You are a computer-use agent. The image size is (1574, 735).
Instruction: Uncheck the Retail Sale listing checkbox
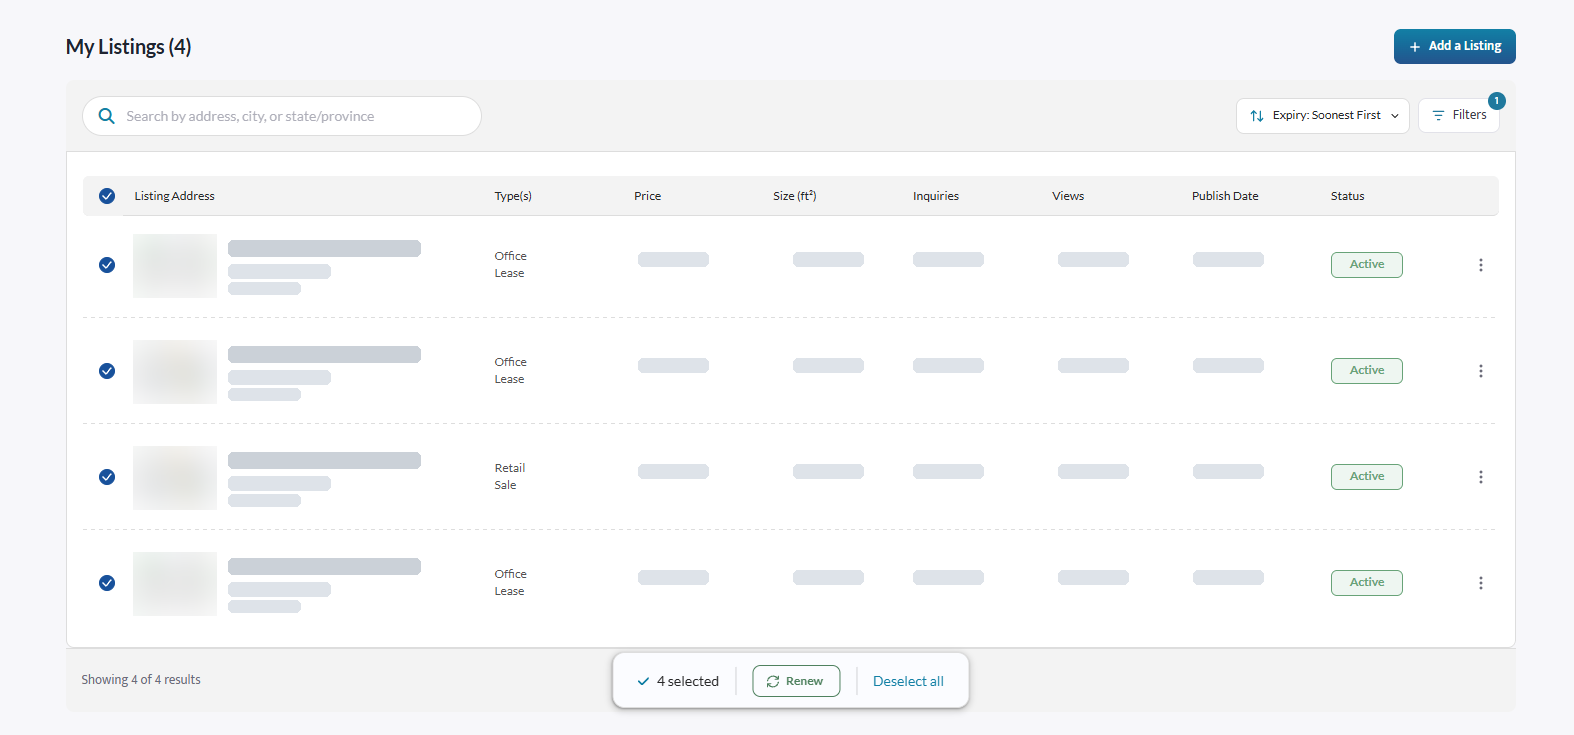(107, 477)
